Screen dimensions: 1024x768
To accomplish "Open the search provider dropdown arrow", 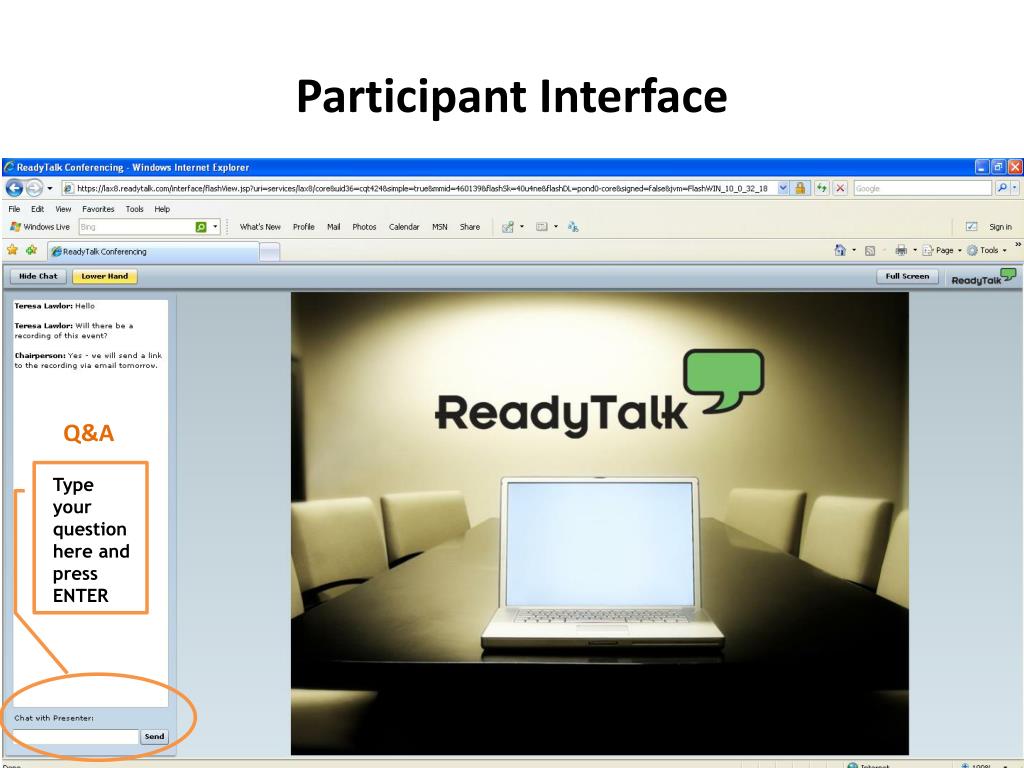I will tap(1015, 188).
